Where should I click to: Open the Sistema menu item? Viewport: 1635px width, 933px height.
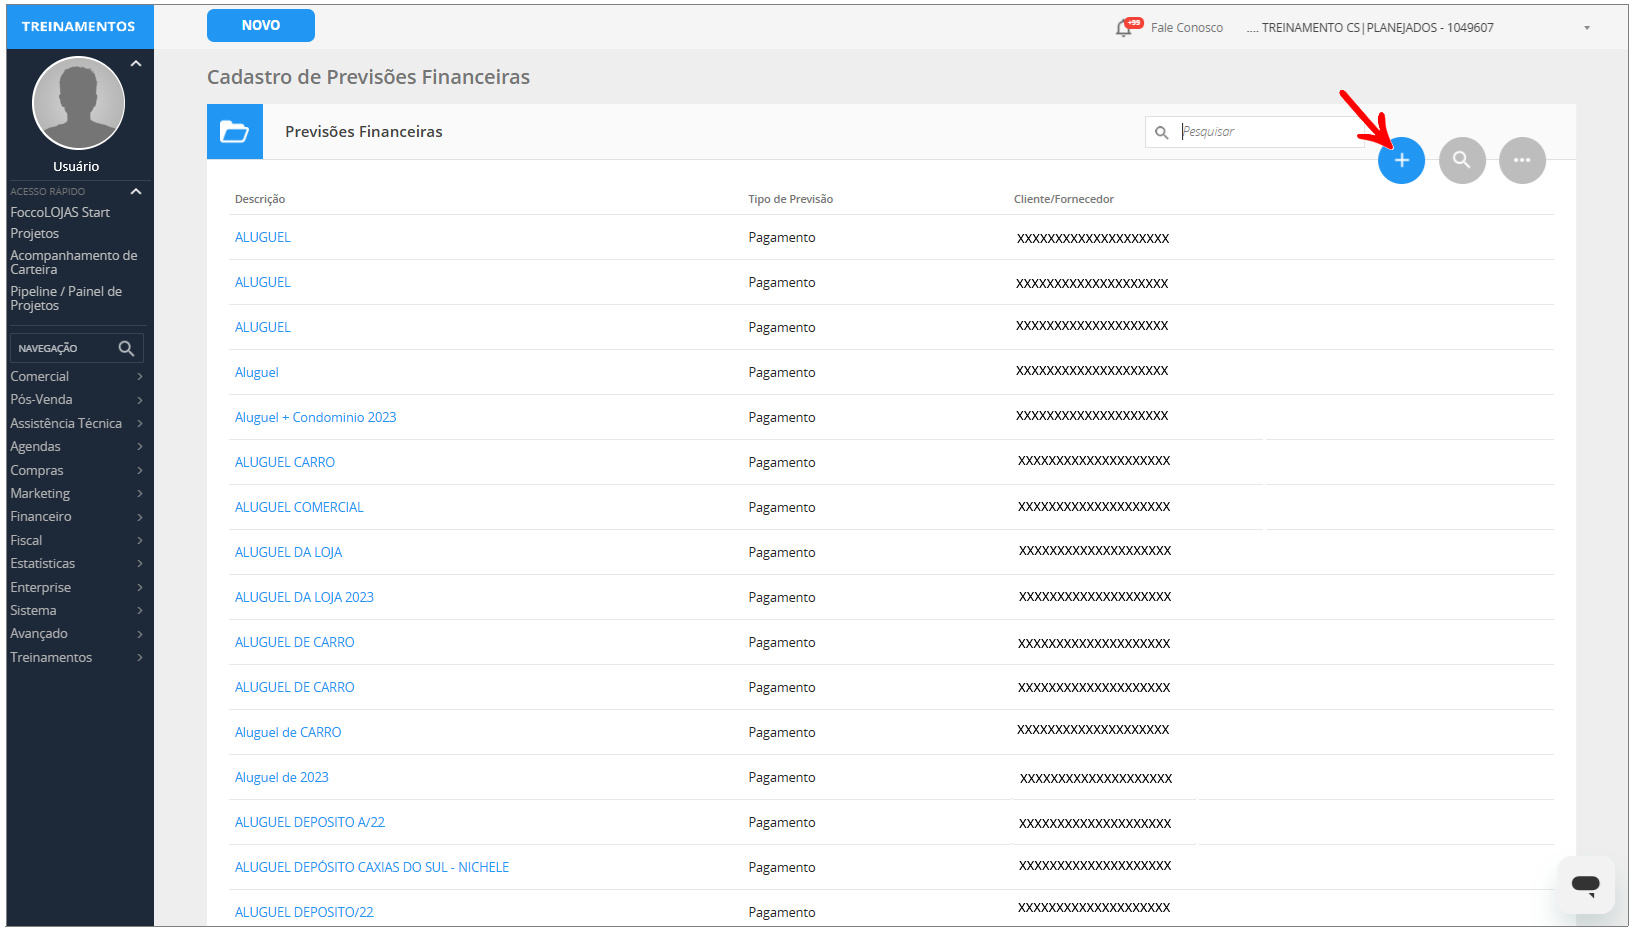(x=77, y=611)
